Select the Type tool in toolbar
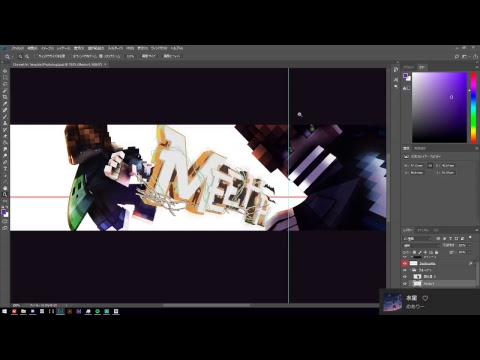480x360 pixels. (5, 169)
